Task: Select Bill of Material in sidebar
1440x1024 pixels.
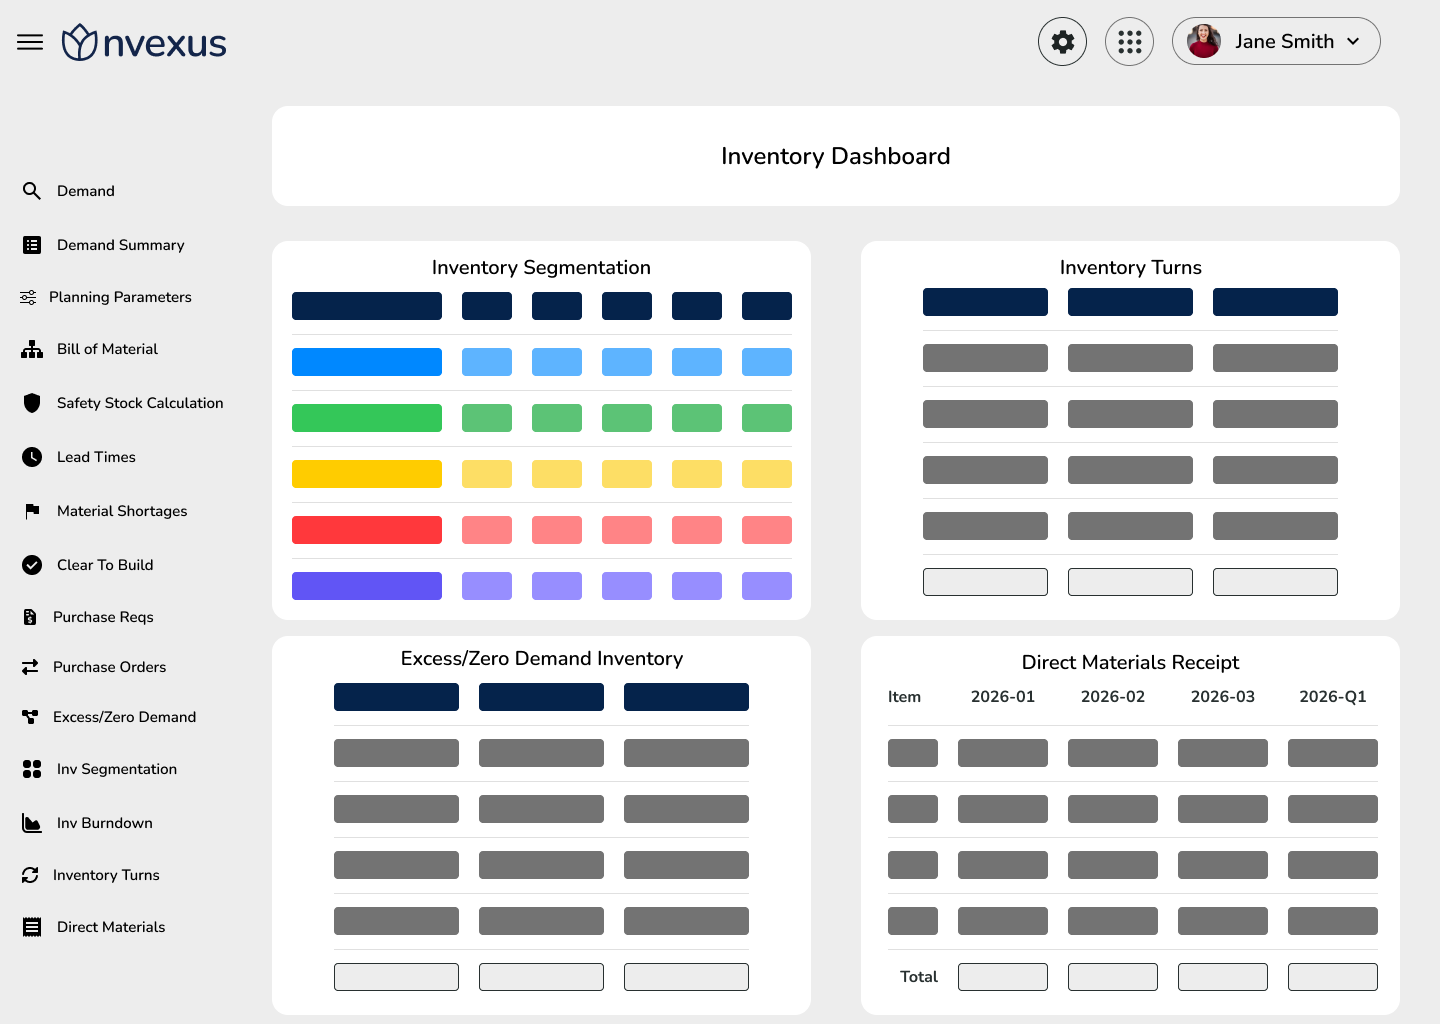Action: (107, 349)
